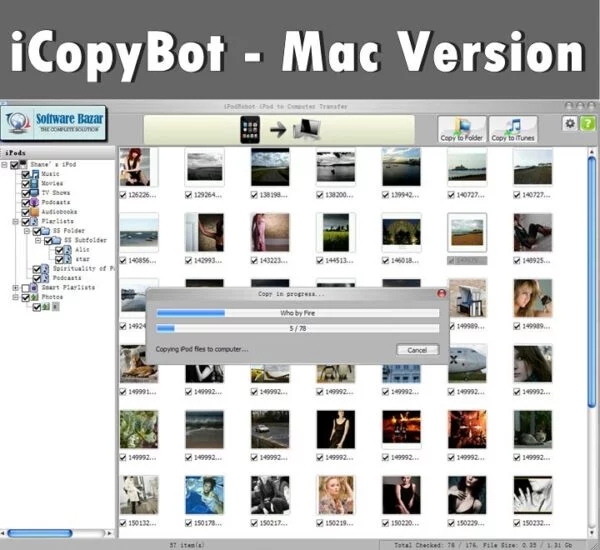Uncheck the Movies checkbox
The image size is (600, 550).
coord(26,184)
